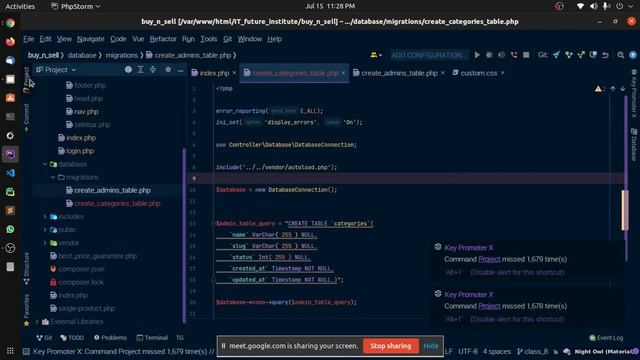The image size is (640, 360).
Task: Click Git update project arrow icon
Action: coord(556,55)
